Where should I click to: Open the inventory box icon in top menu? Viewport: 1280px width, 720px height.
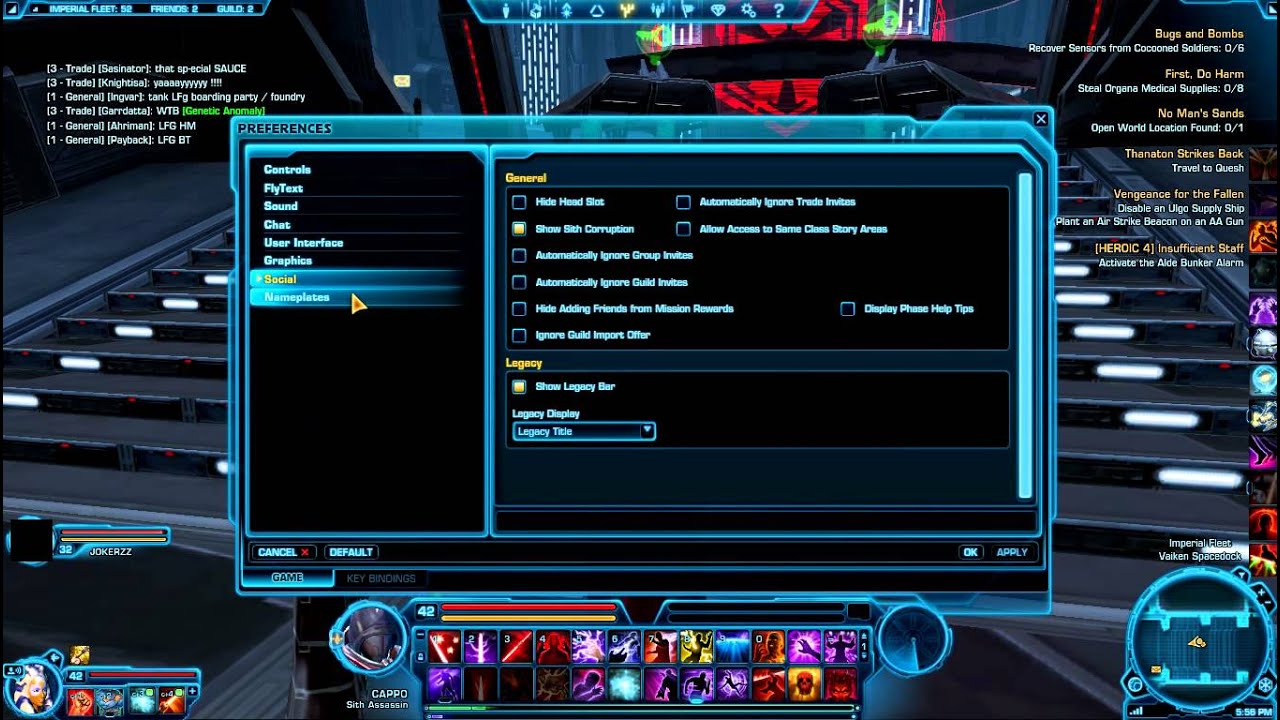point(535,10)
